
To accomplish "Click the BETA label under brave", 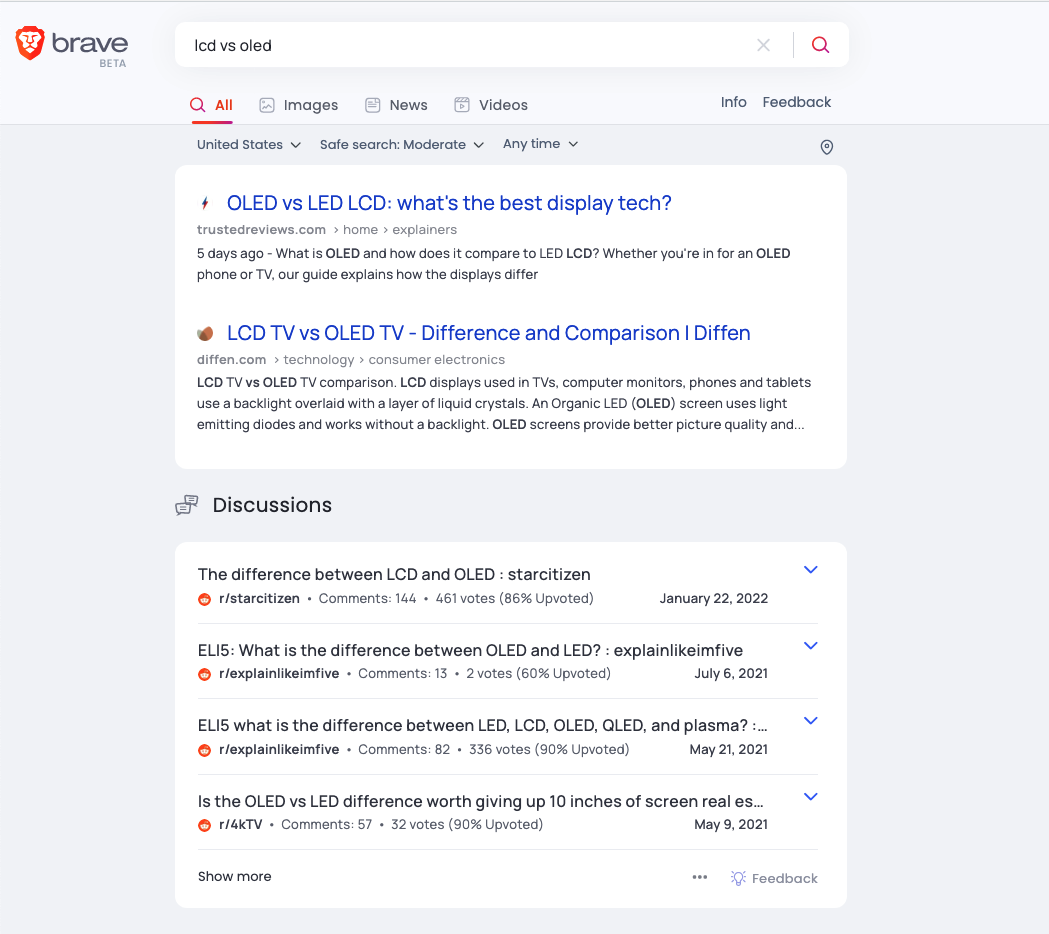I will [112, 64].
